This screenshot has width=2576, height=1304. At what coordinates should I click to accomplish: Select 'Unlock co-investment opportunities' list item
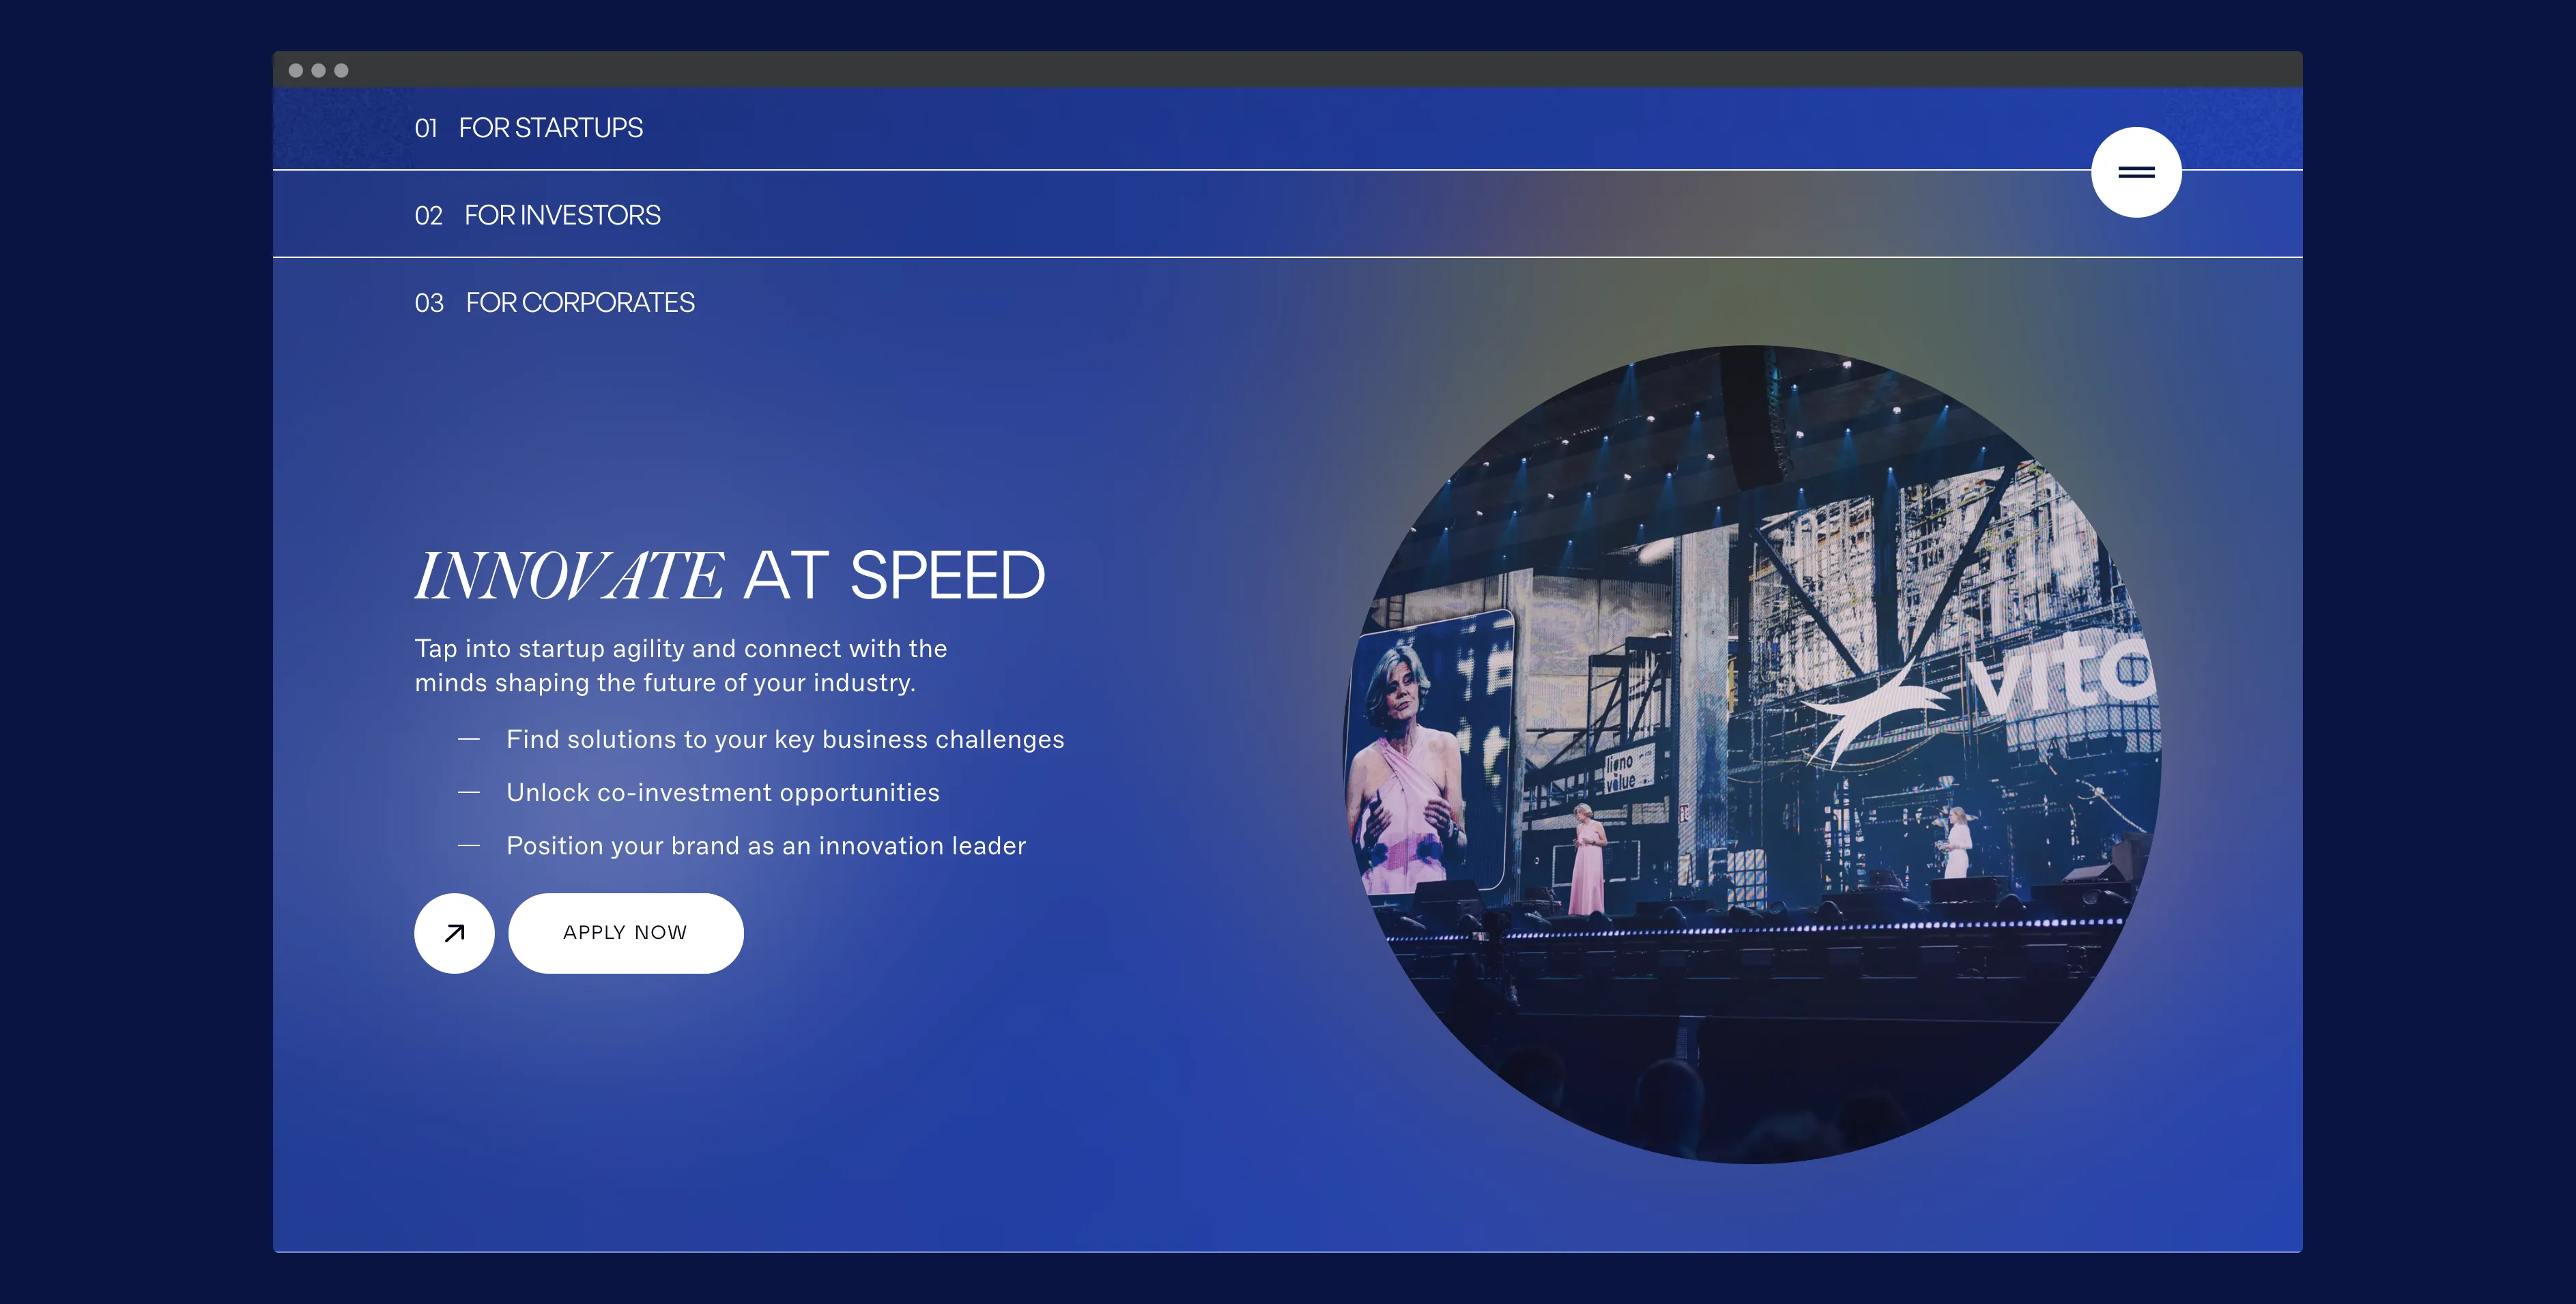click(722, 792)
